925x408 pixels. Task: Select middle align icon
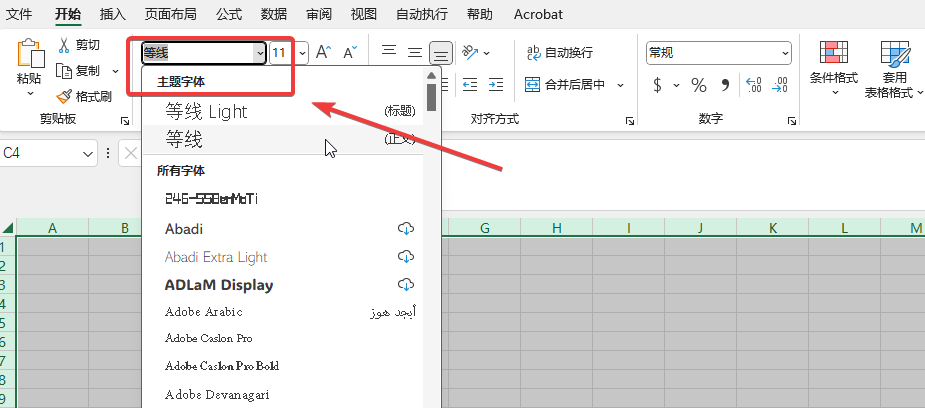click(x=415, y=52)
